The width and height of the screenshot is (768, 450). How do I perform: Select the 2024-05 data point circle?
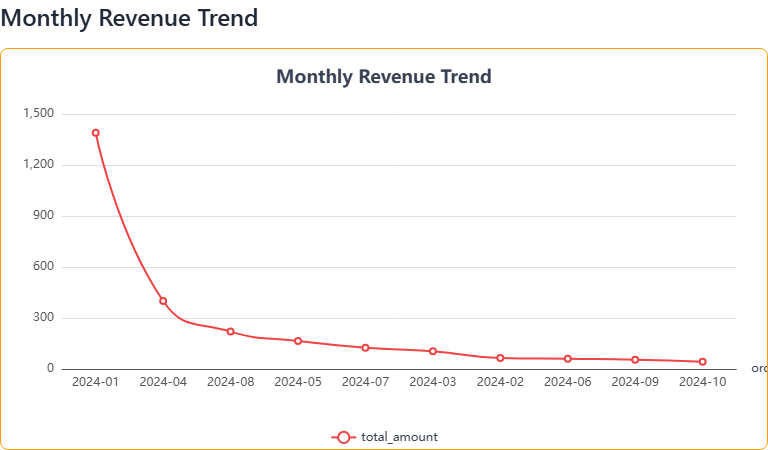click(x=298, y=341)
